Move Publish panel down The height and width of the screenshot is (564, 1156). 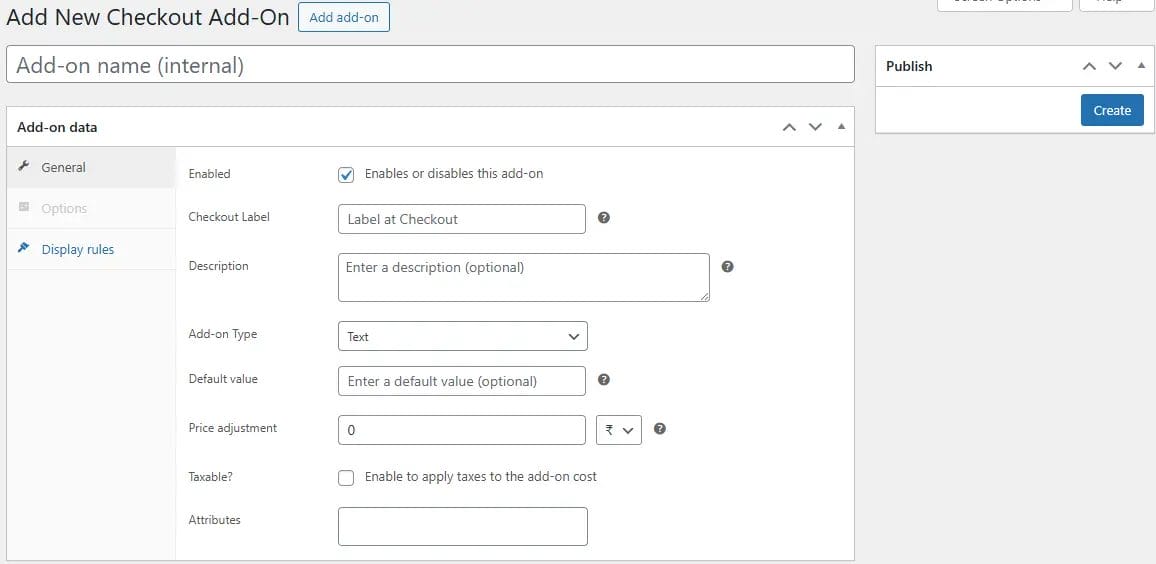[x=1115, y=66]
